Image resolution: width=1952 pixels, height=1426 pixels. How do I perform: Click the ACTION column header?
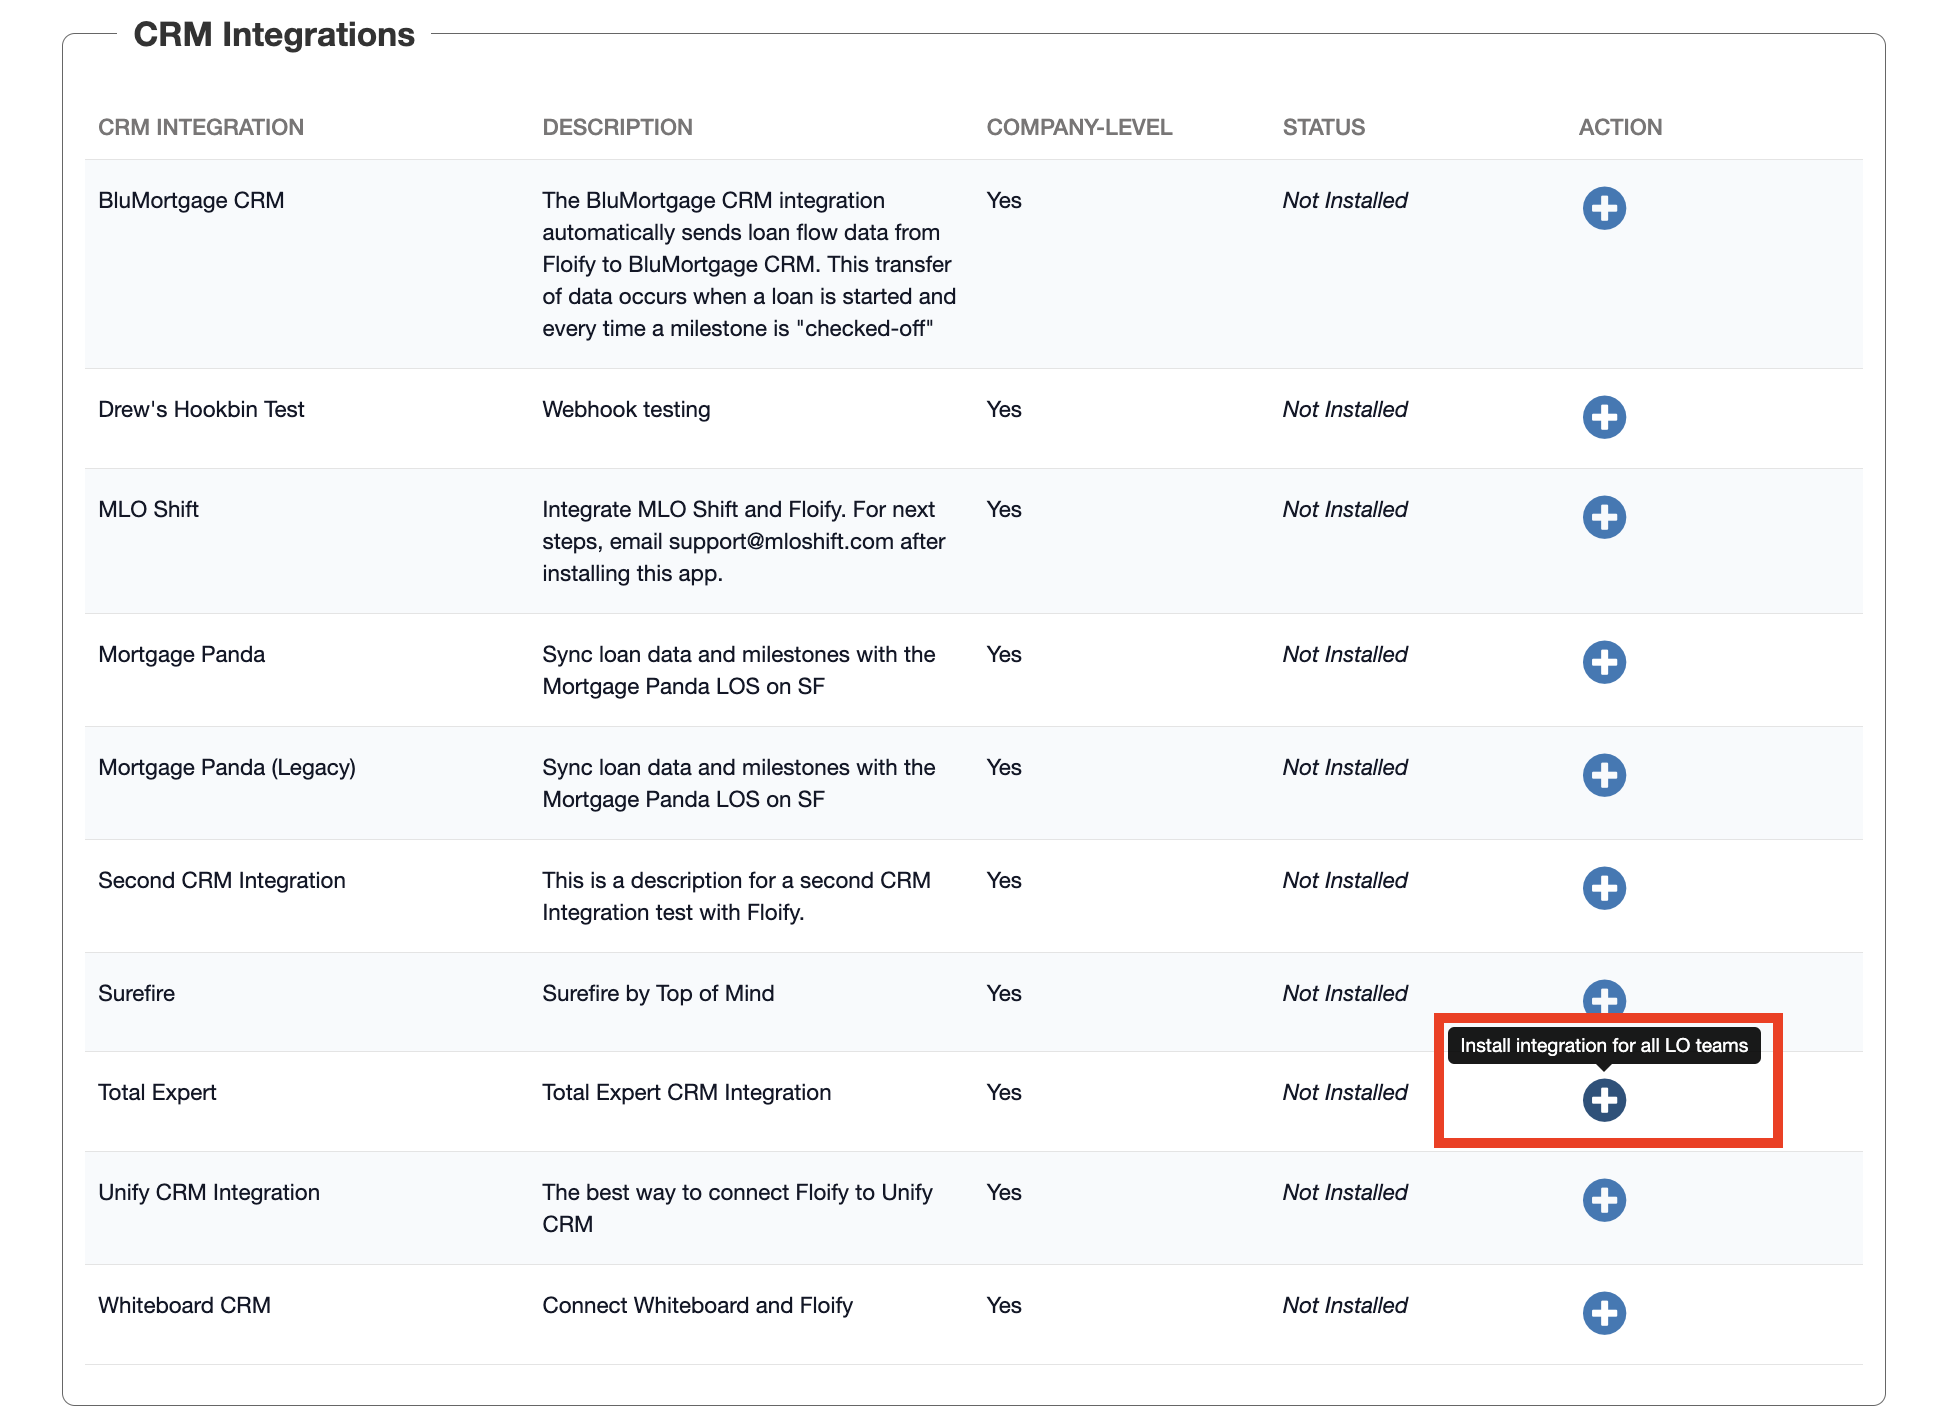click(x=1619, y=127)
